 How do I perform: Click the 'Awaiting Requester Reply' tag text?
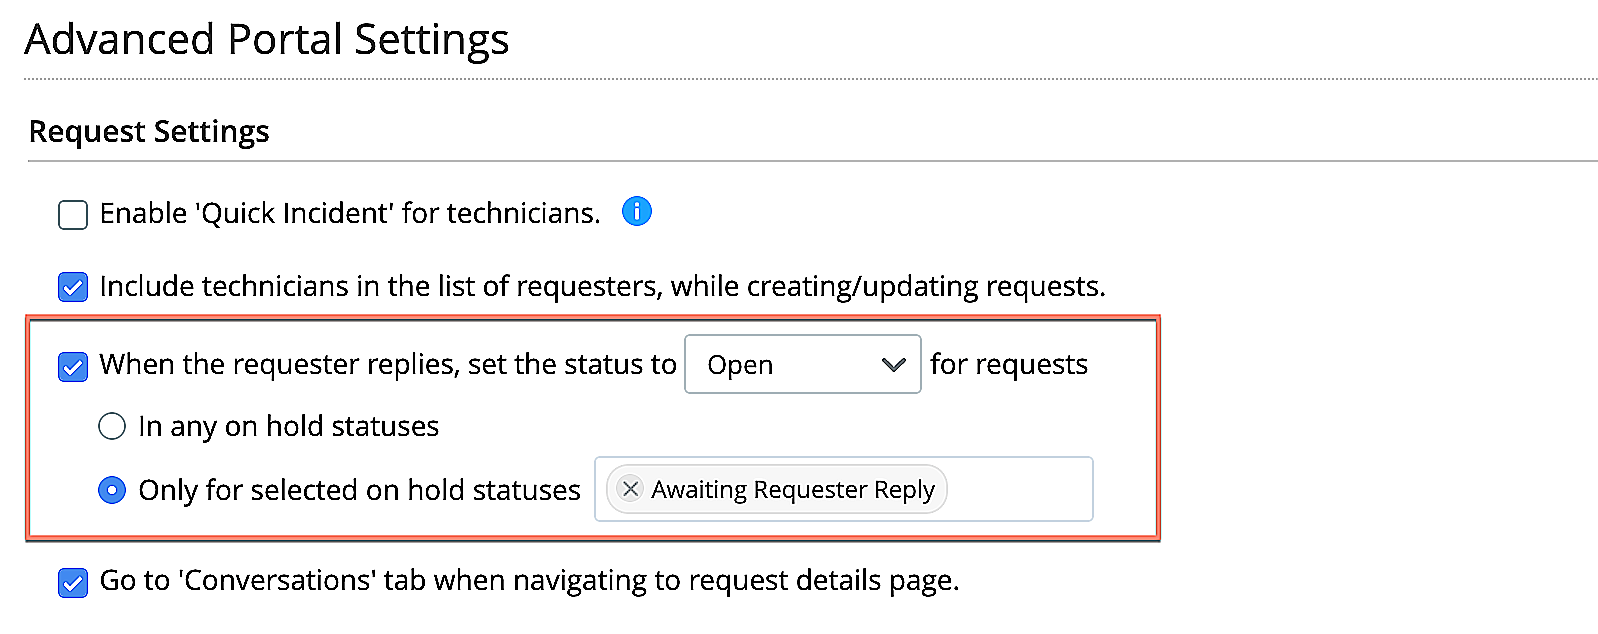click(792, 489)
